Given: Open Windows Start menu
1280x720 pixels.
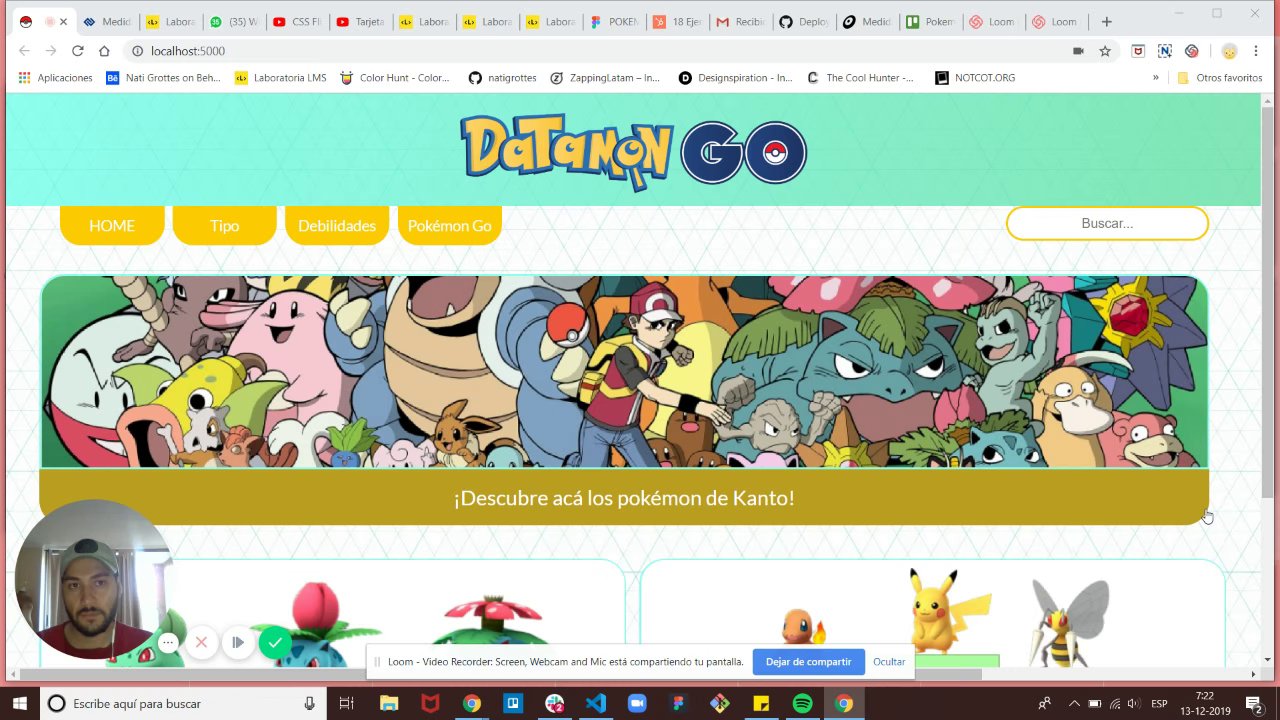Looking at the screenshot, I should click(x=19, y=703).
